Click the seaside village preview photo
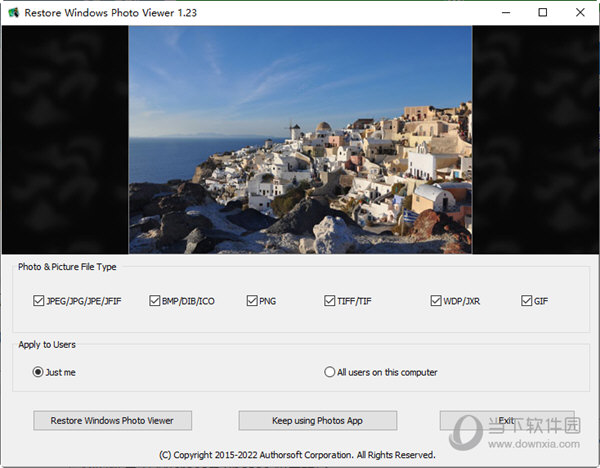The image size is (600, 468). coord(300,140)
